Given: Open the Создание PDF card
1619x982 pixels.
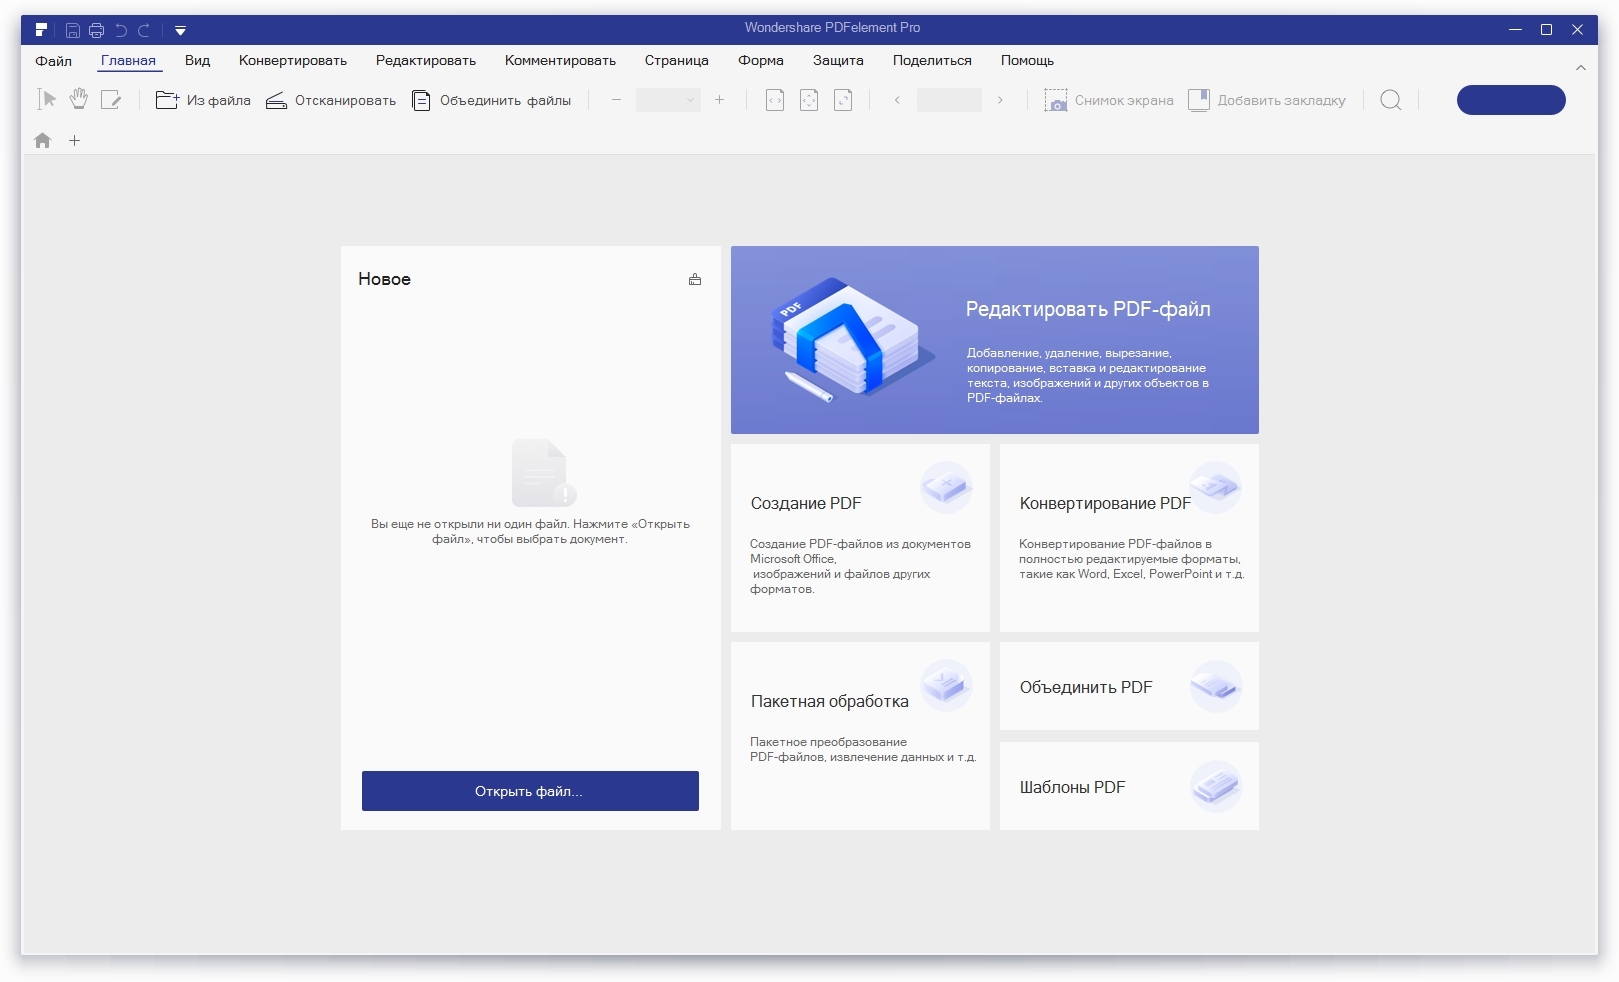Looking at the screenshot, I should (x=860, y=538).
